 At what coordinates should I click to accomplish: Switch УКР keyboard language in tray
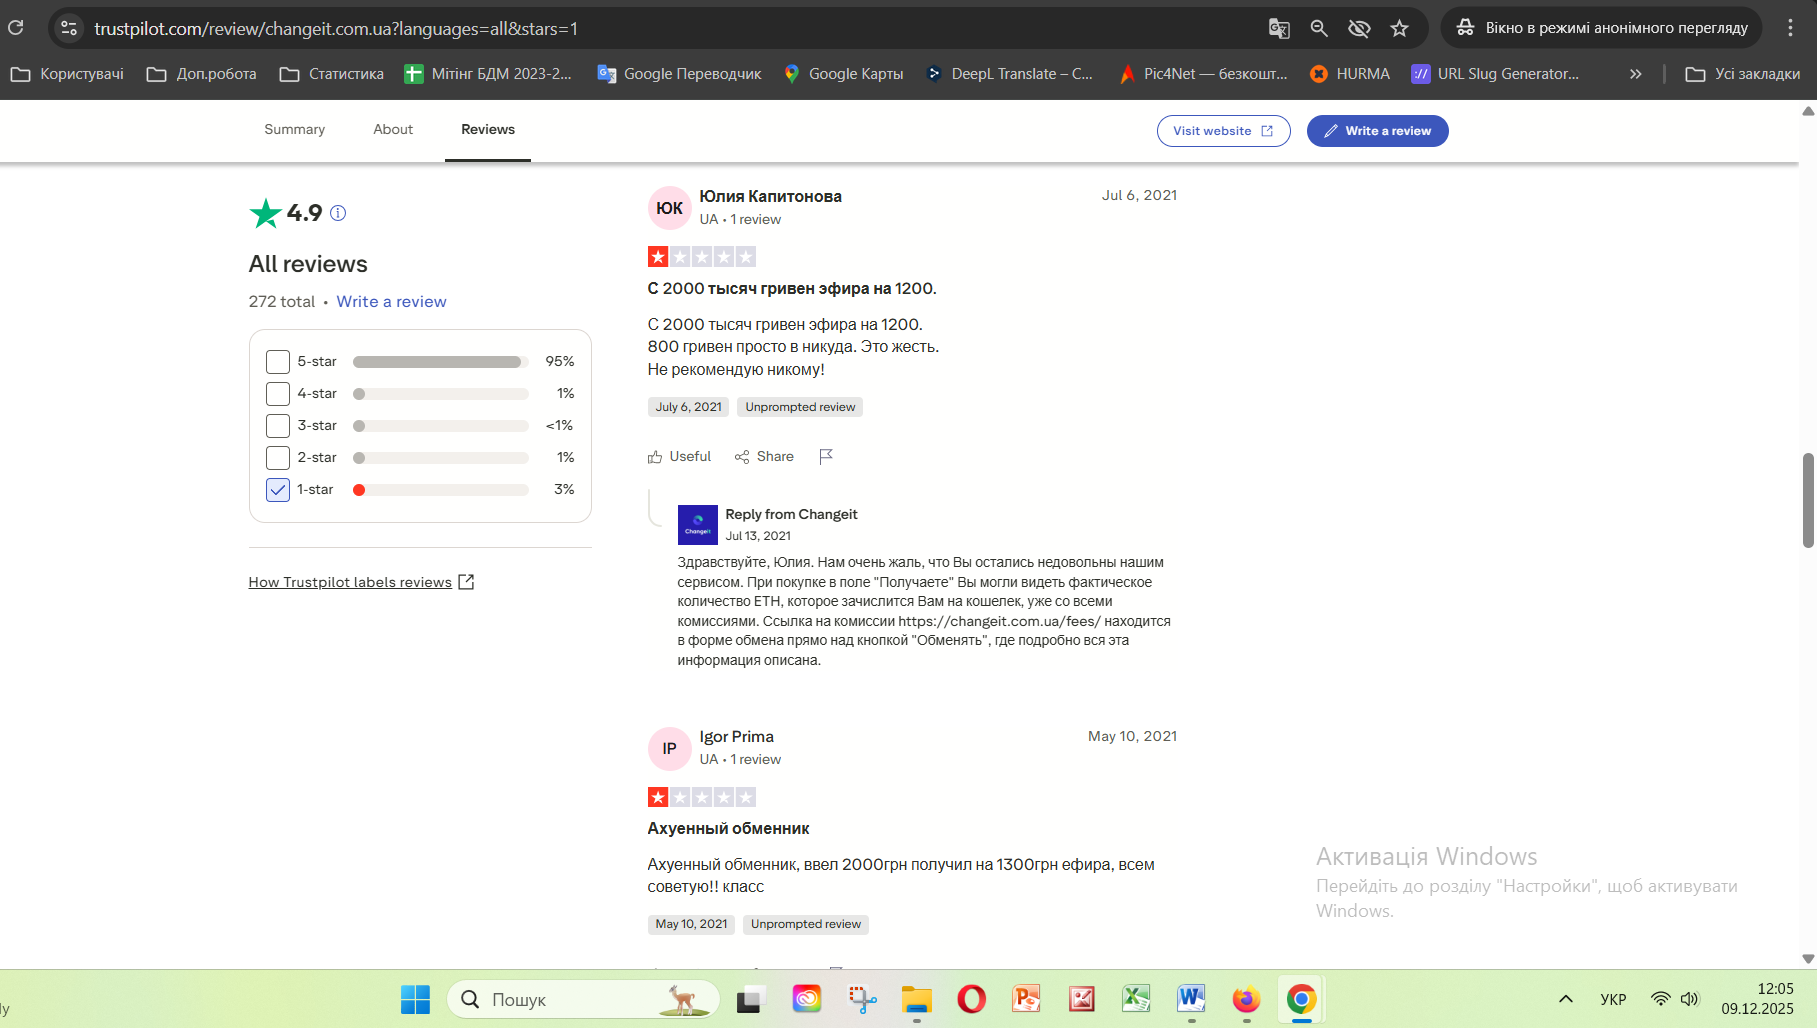(1613, 999)
